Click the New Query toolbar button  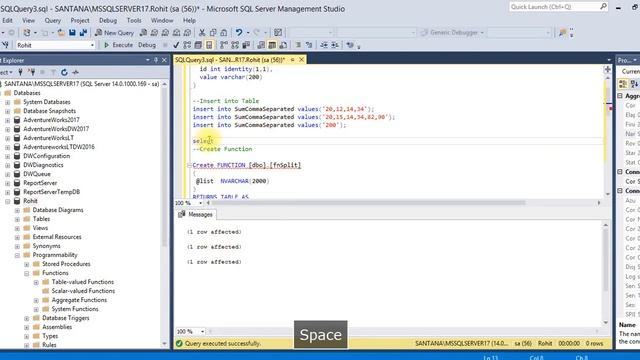[x=114, y=33]
